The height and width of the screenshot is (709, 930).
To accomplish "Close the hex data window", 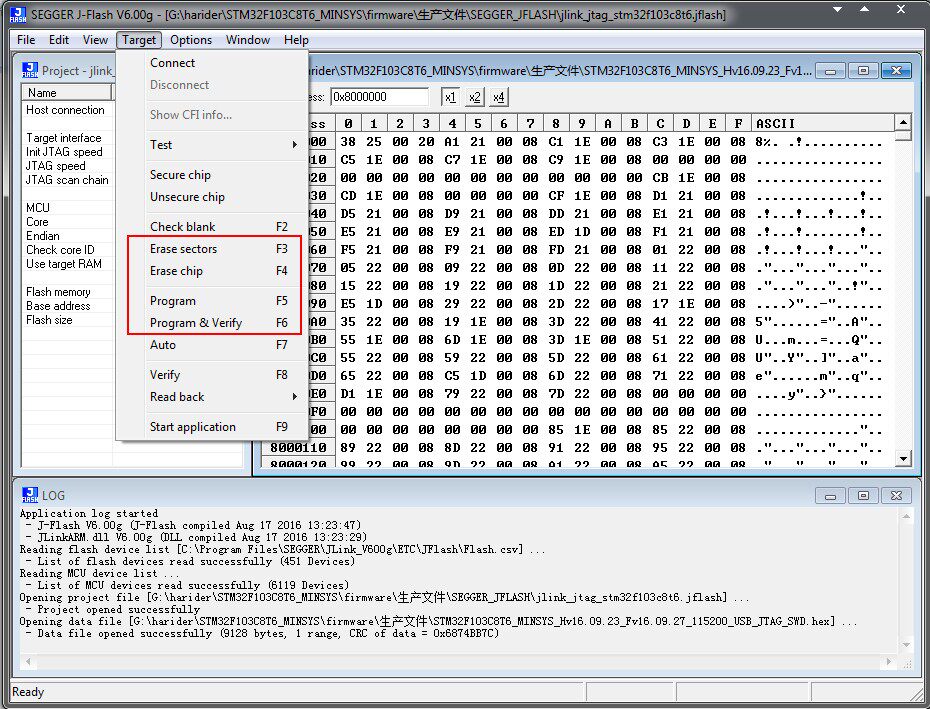I will [896, 71].
